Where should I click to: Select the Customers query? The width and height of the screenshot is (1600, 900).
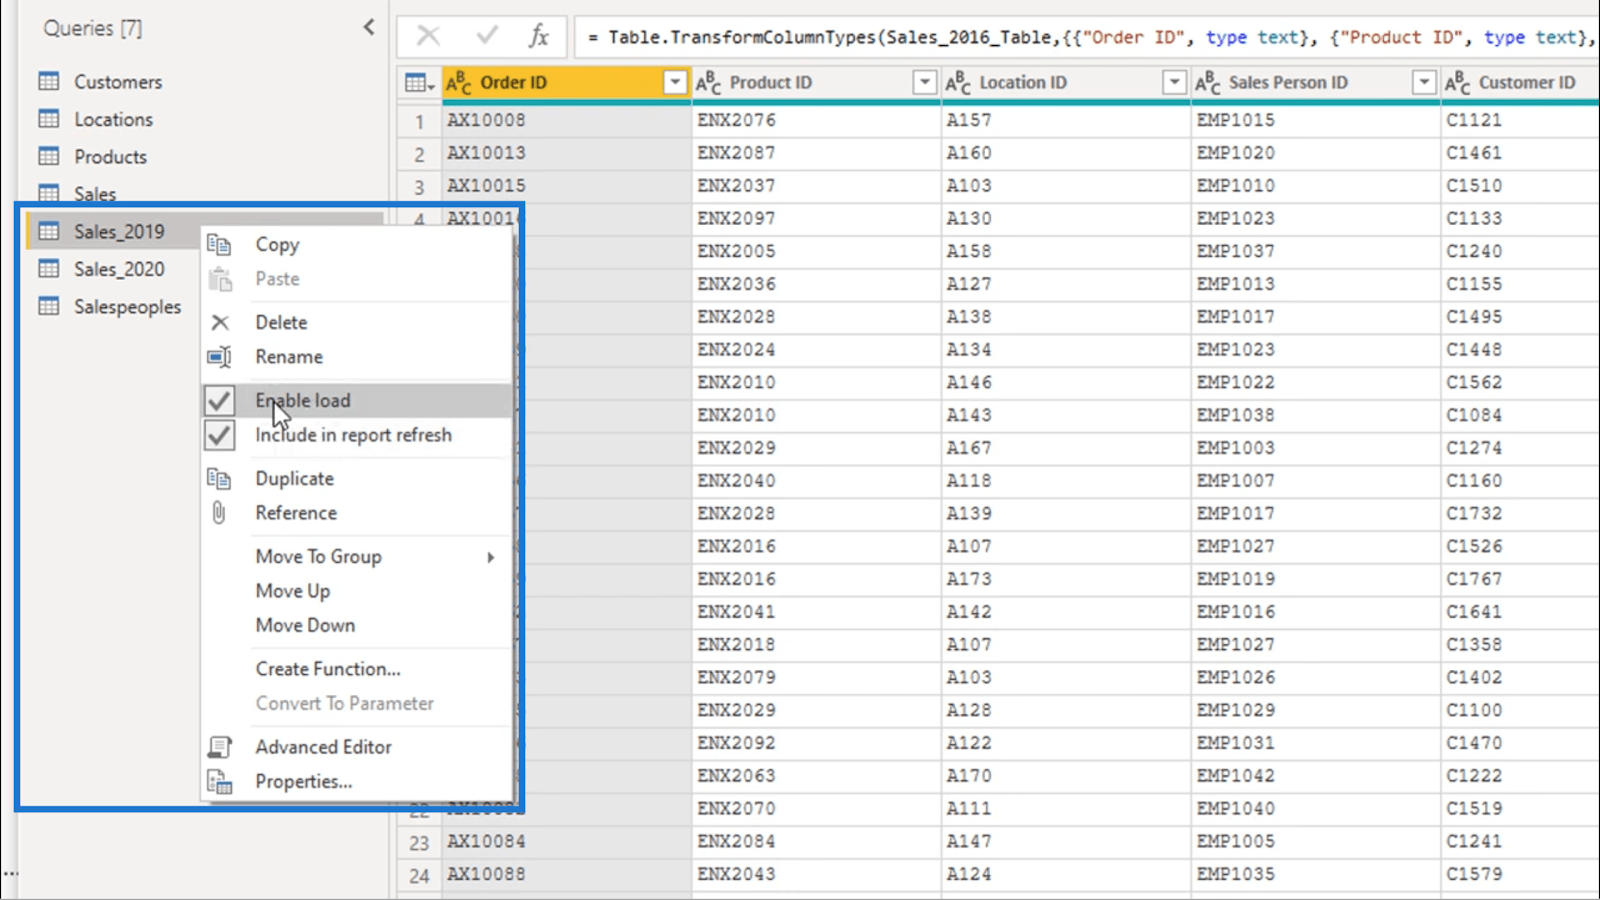click(x=118, y=82)
